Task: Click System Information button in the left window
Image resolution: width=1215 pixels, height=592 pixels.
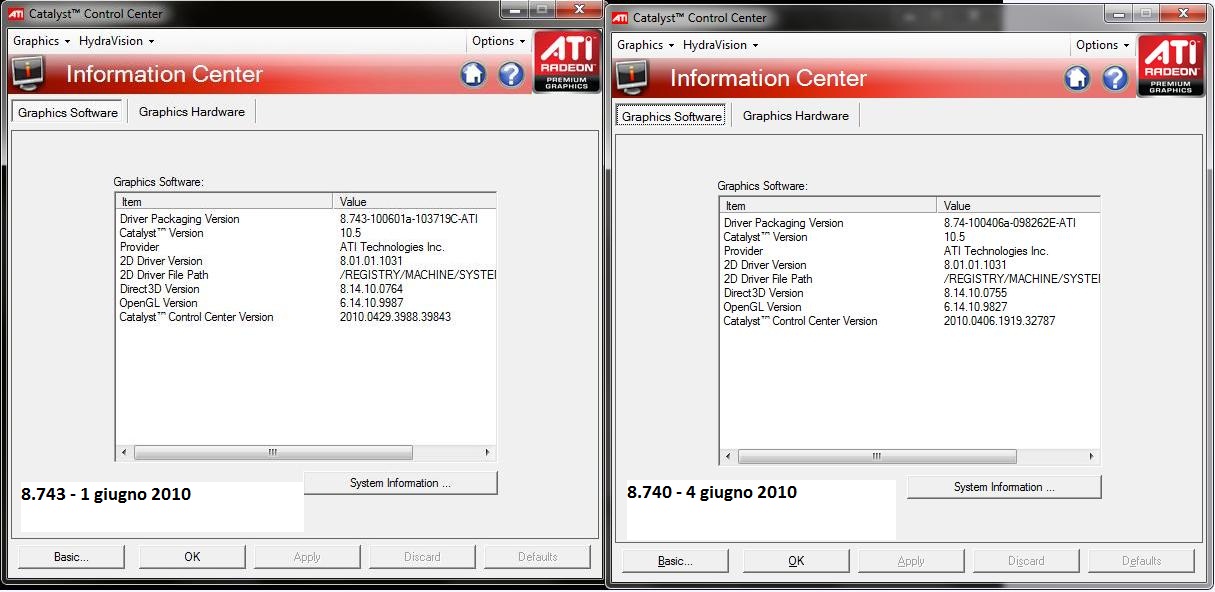Action: tap(400, 483)
